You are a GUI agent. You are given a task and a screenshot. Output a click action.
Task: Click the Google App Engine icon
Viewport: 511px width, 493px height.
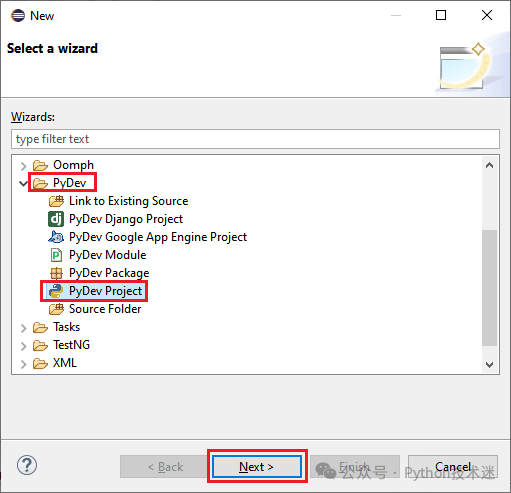[x=56, y=237]
